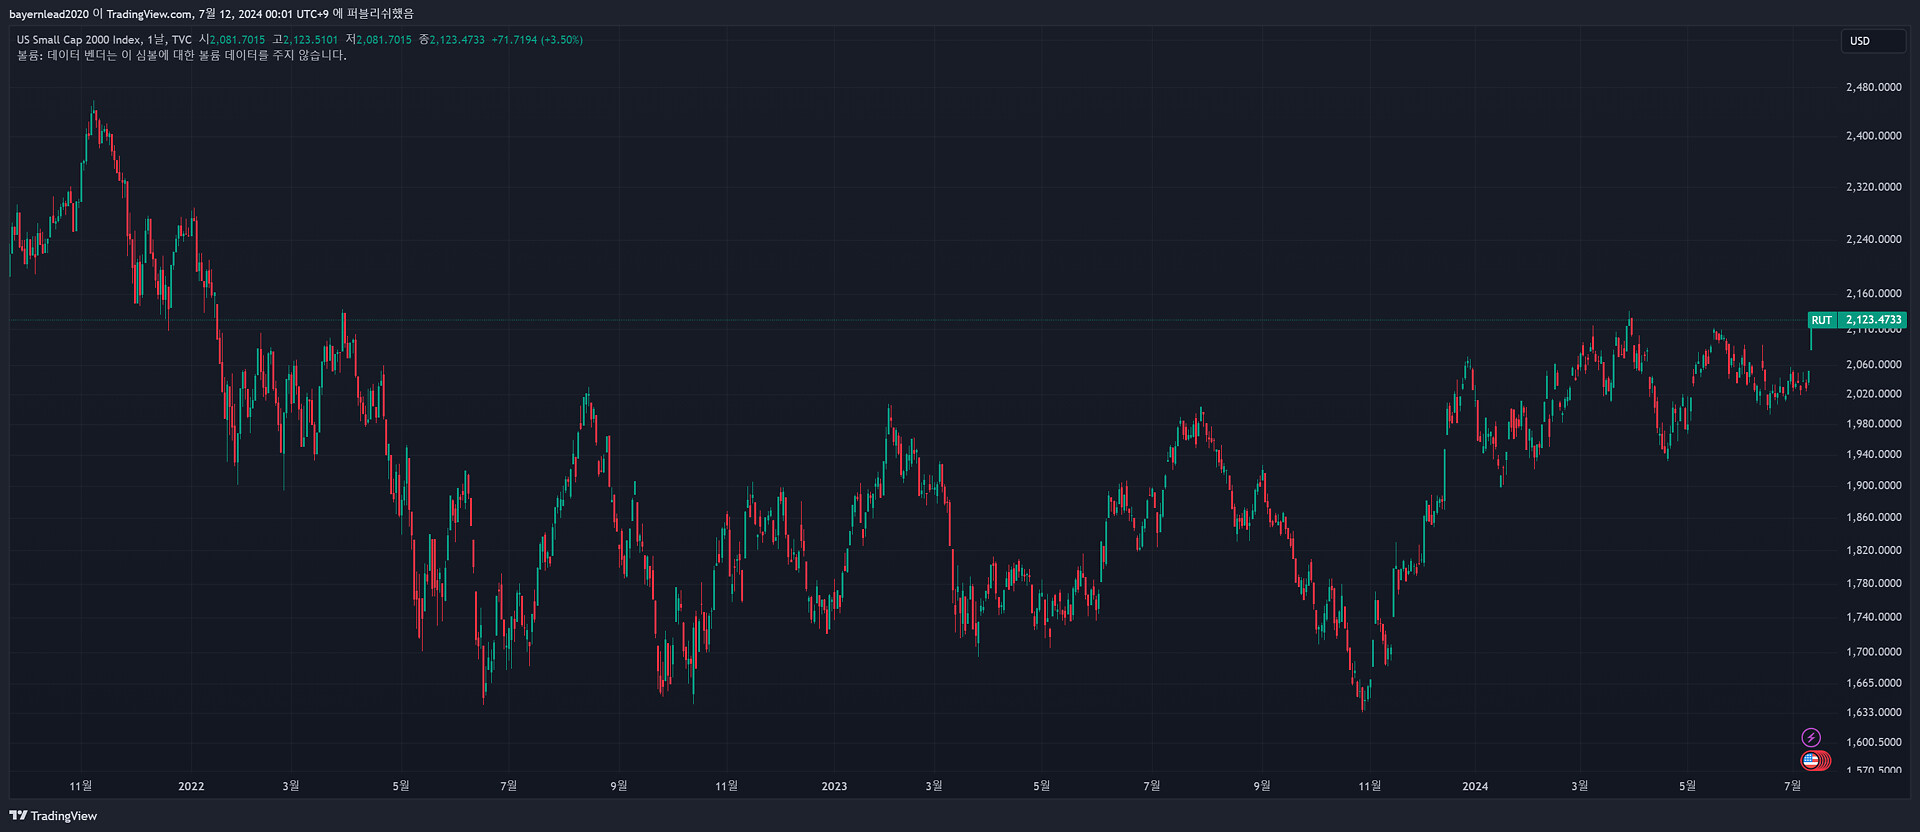
Task: Click the 7월 label near 2024 end
Action: click(1792, 786)
